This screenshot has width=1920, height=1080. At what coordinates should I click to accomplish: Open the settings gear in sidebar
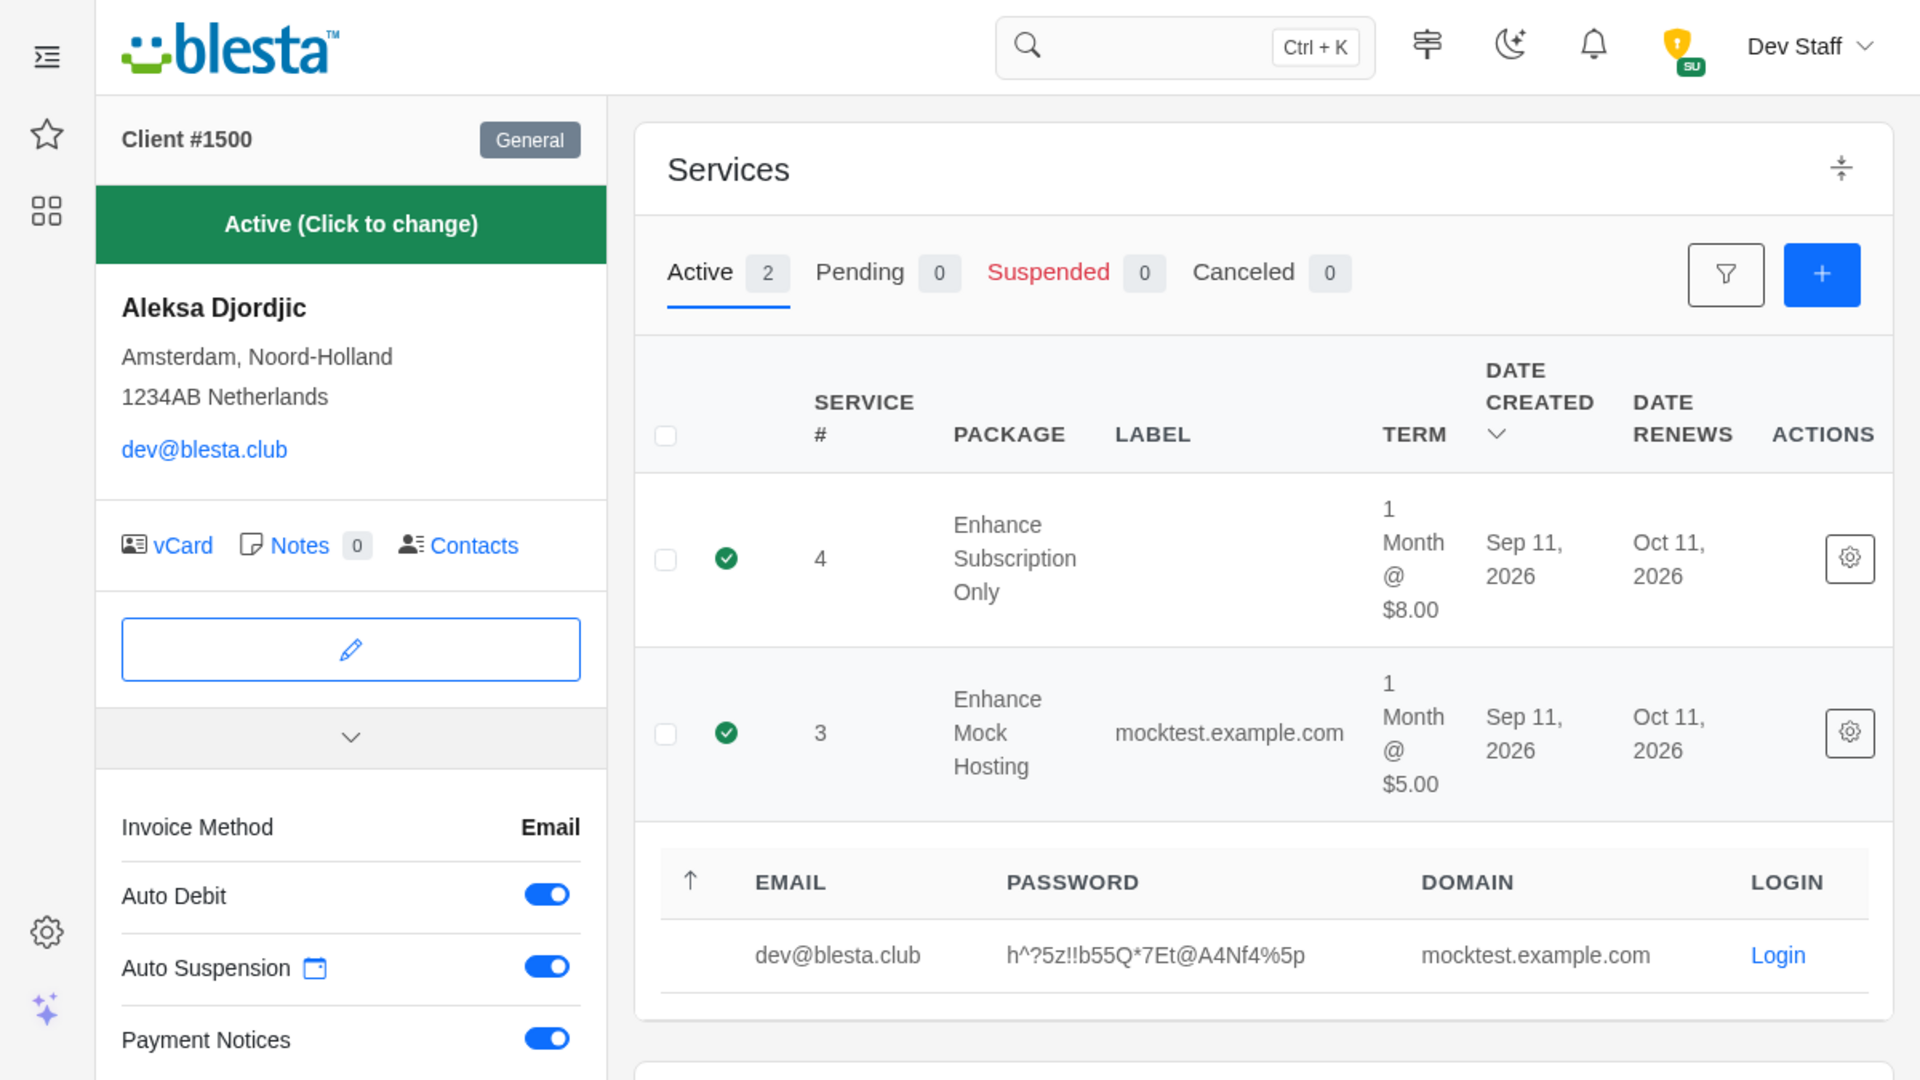tap(47, 932)
